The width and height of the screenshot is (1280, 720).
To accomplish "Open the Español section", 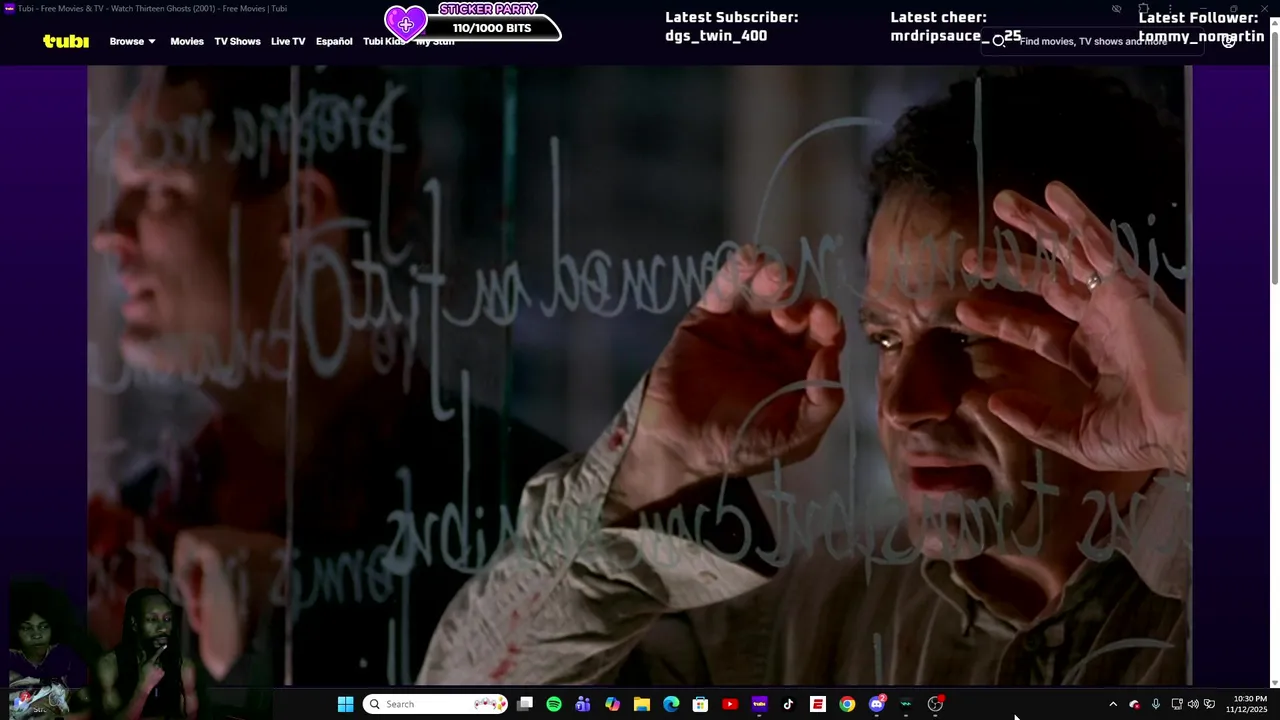I will point(334,41).
